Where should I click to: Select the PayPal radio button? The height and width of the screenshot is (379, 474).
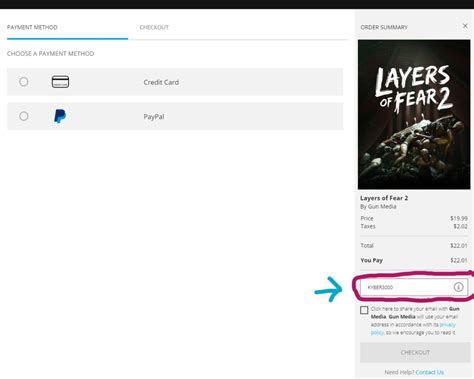(24, 116)
